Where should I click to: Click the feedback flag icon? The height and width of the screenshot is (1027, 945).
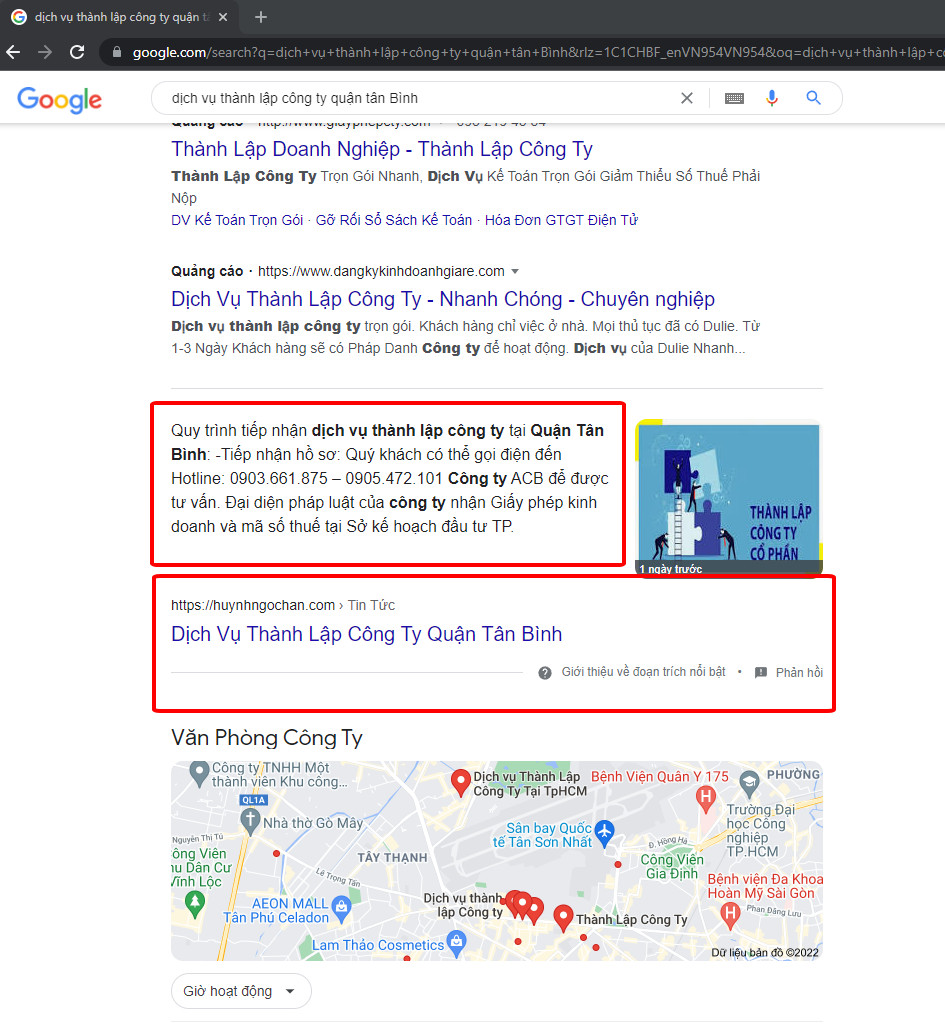(x=760, y=673)
